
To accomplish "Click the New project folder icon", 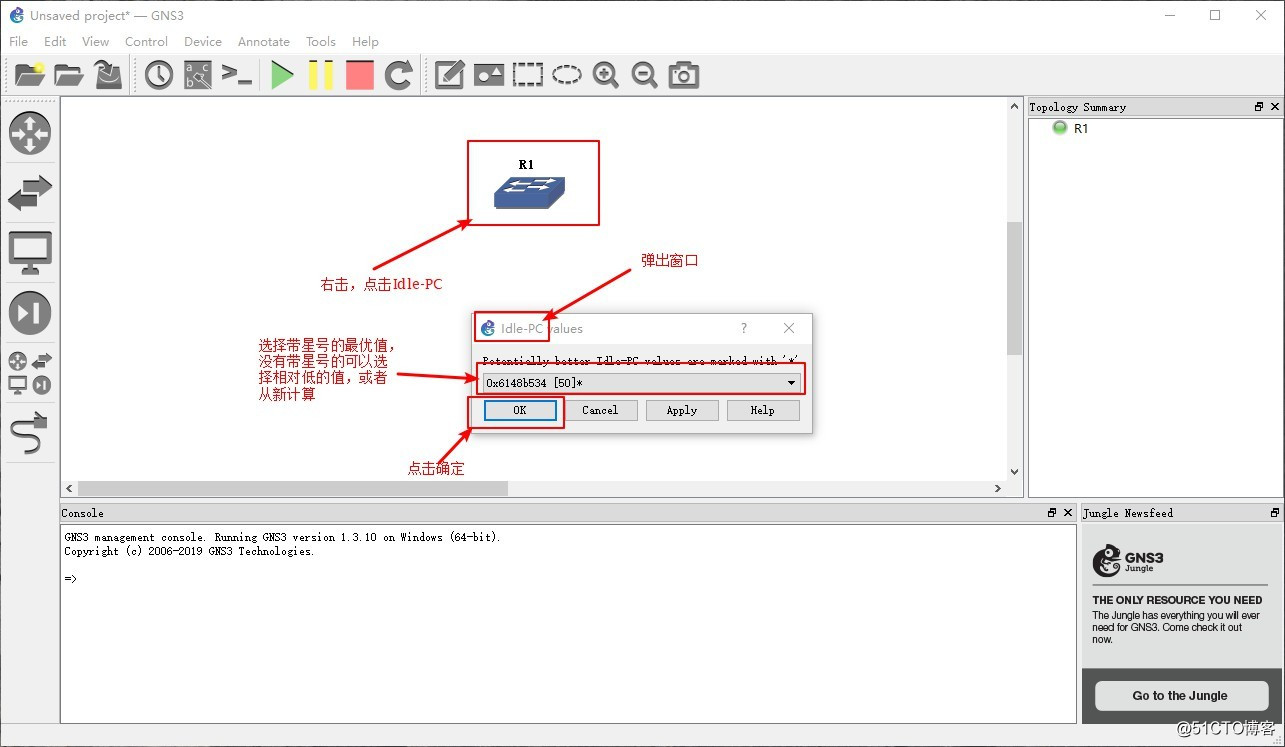I will [30, 75].
